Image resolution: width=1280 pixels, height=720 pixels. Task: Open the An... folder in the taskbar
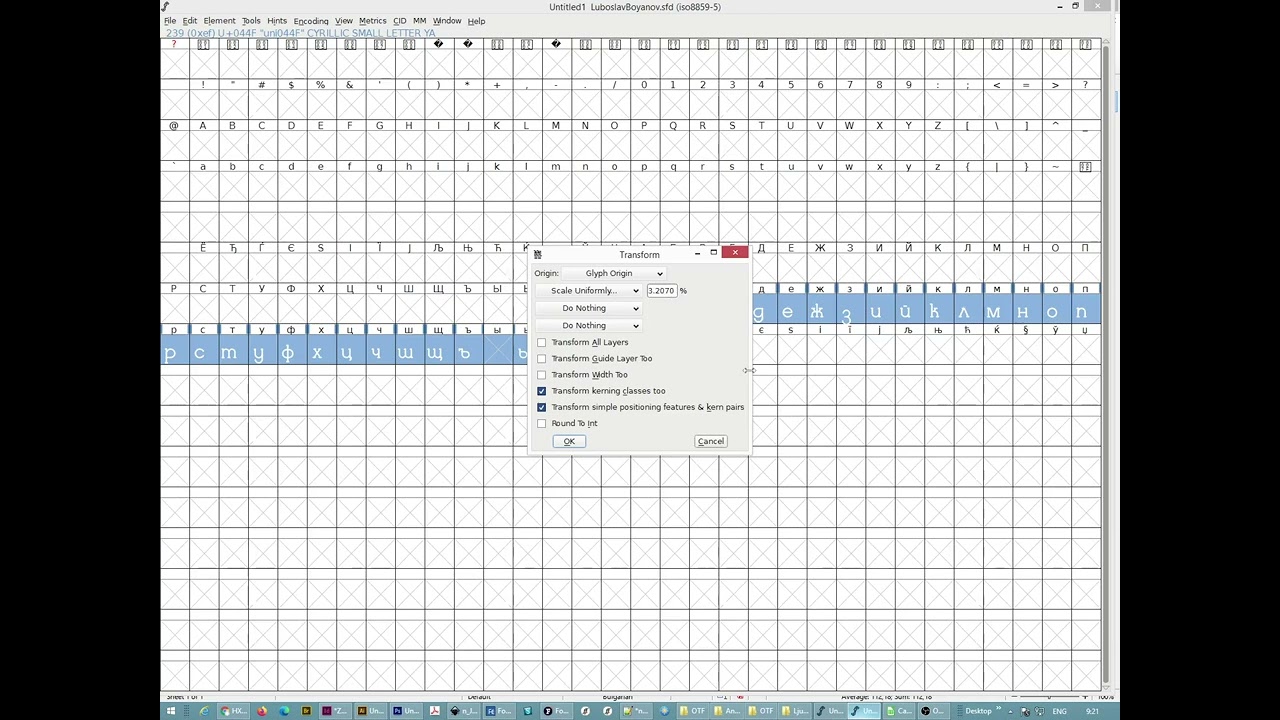click(726, 711)
